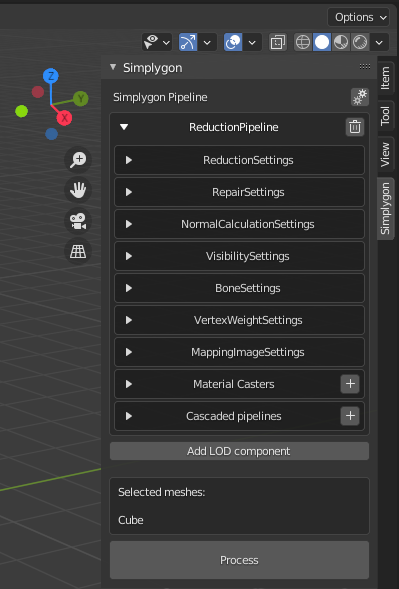
Task: Switch to Wireframe shading
Action: click(303, 42)
